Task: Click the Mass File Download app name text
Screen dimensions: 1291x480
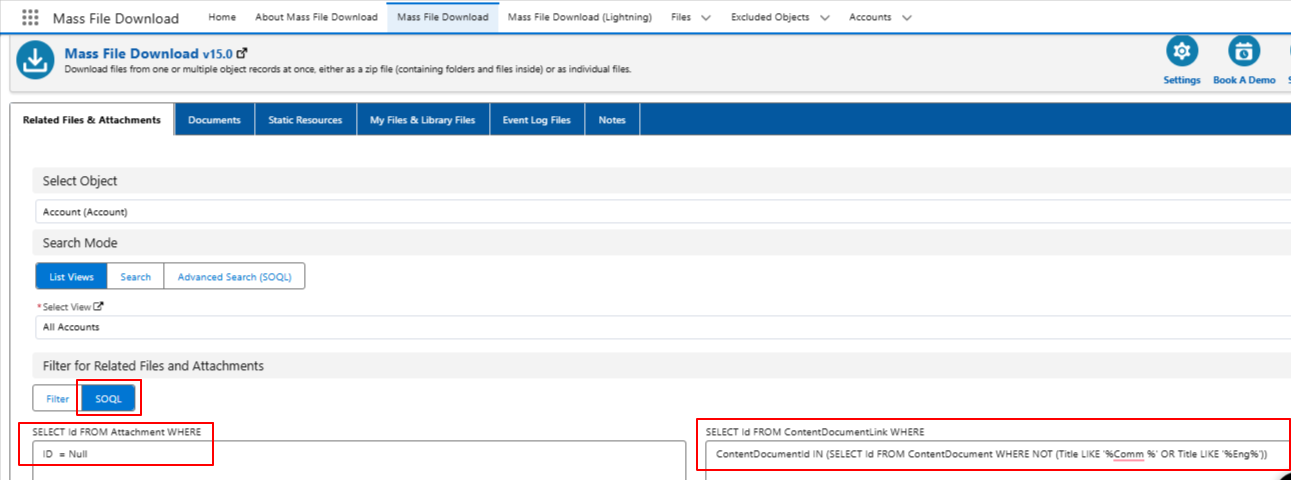Action: [116, 18]
